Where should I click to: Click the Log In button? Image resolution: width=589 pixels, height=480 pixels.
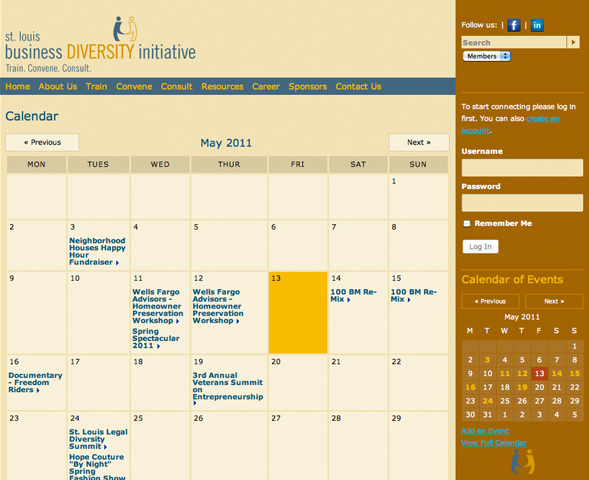point(480,247)
